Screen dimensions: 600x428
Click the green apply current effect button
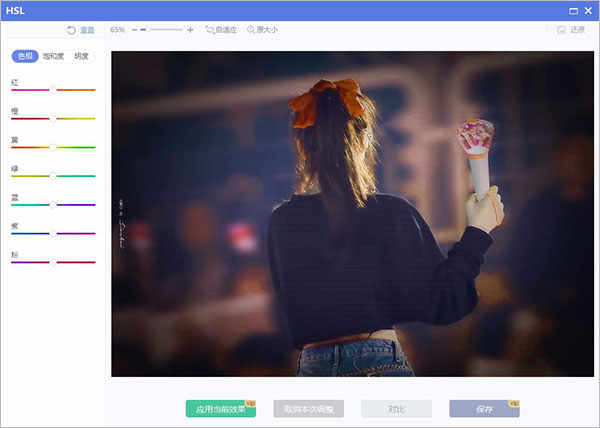[221, 409]
